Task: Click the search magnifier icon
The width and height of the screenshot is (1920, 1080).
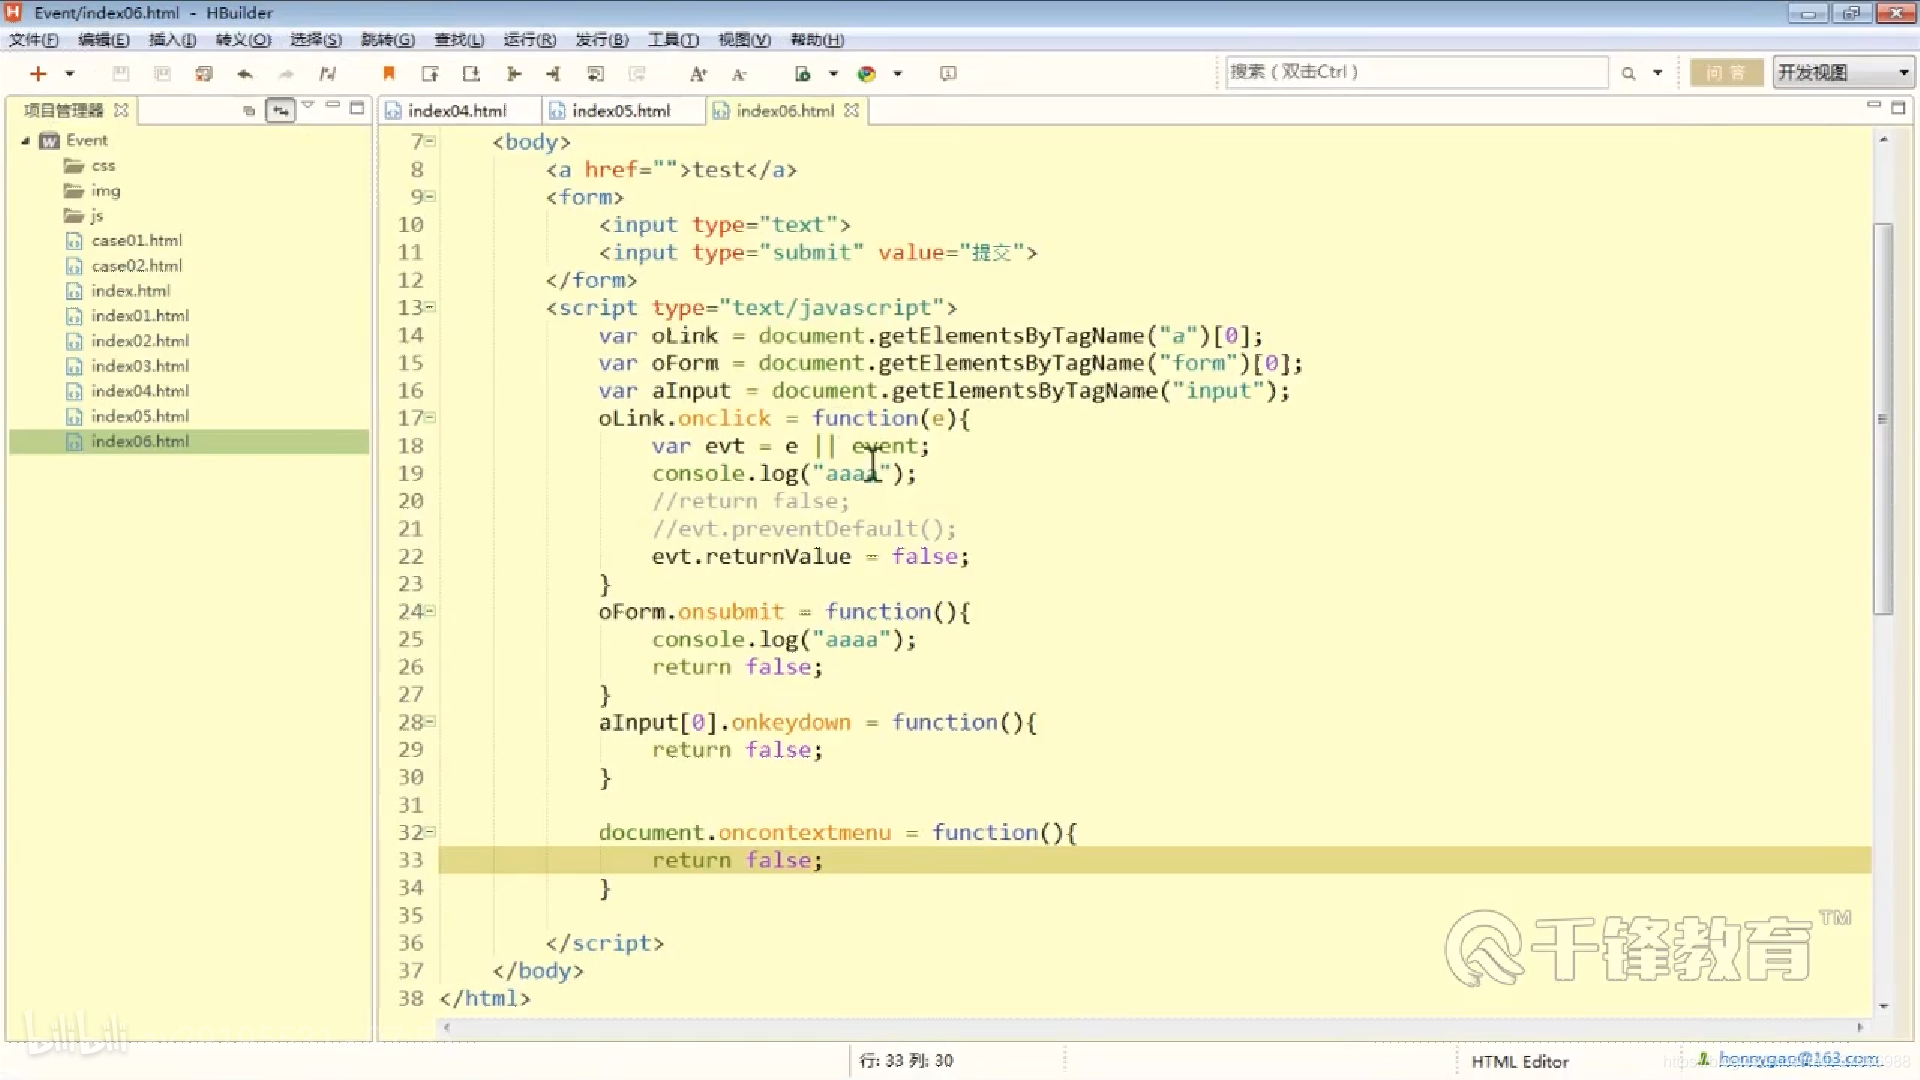Action: [1628, 73]
